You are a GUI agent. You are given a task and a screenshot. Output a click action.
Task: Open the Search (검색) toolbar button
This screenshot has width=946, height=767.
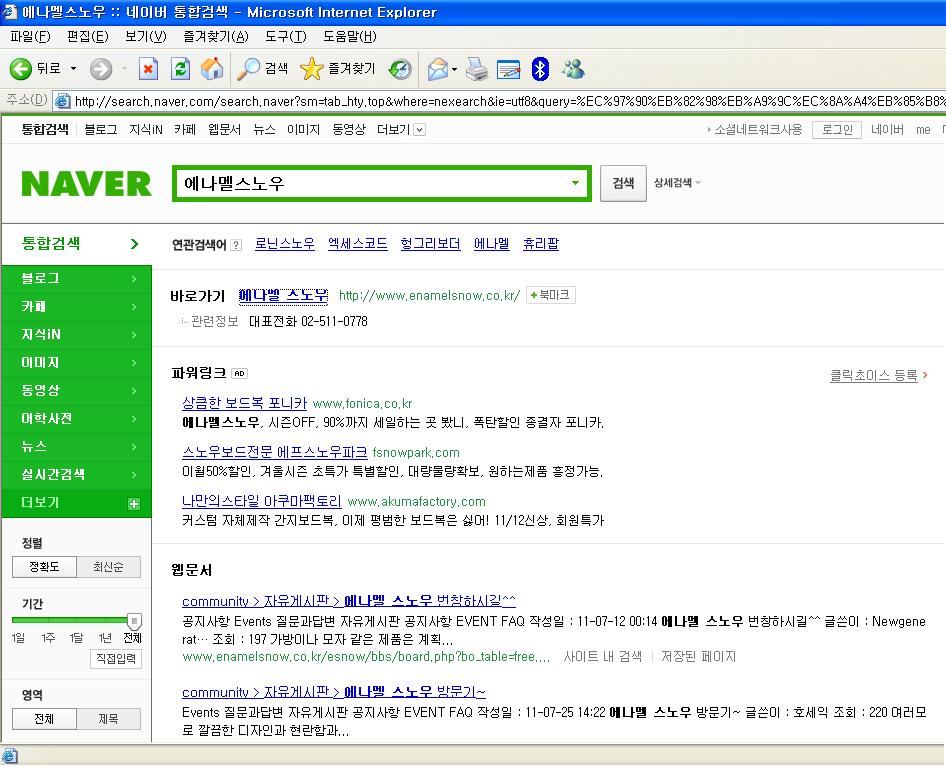point(262,69)
